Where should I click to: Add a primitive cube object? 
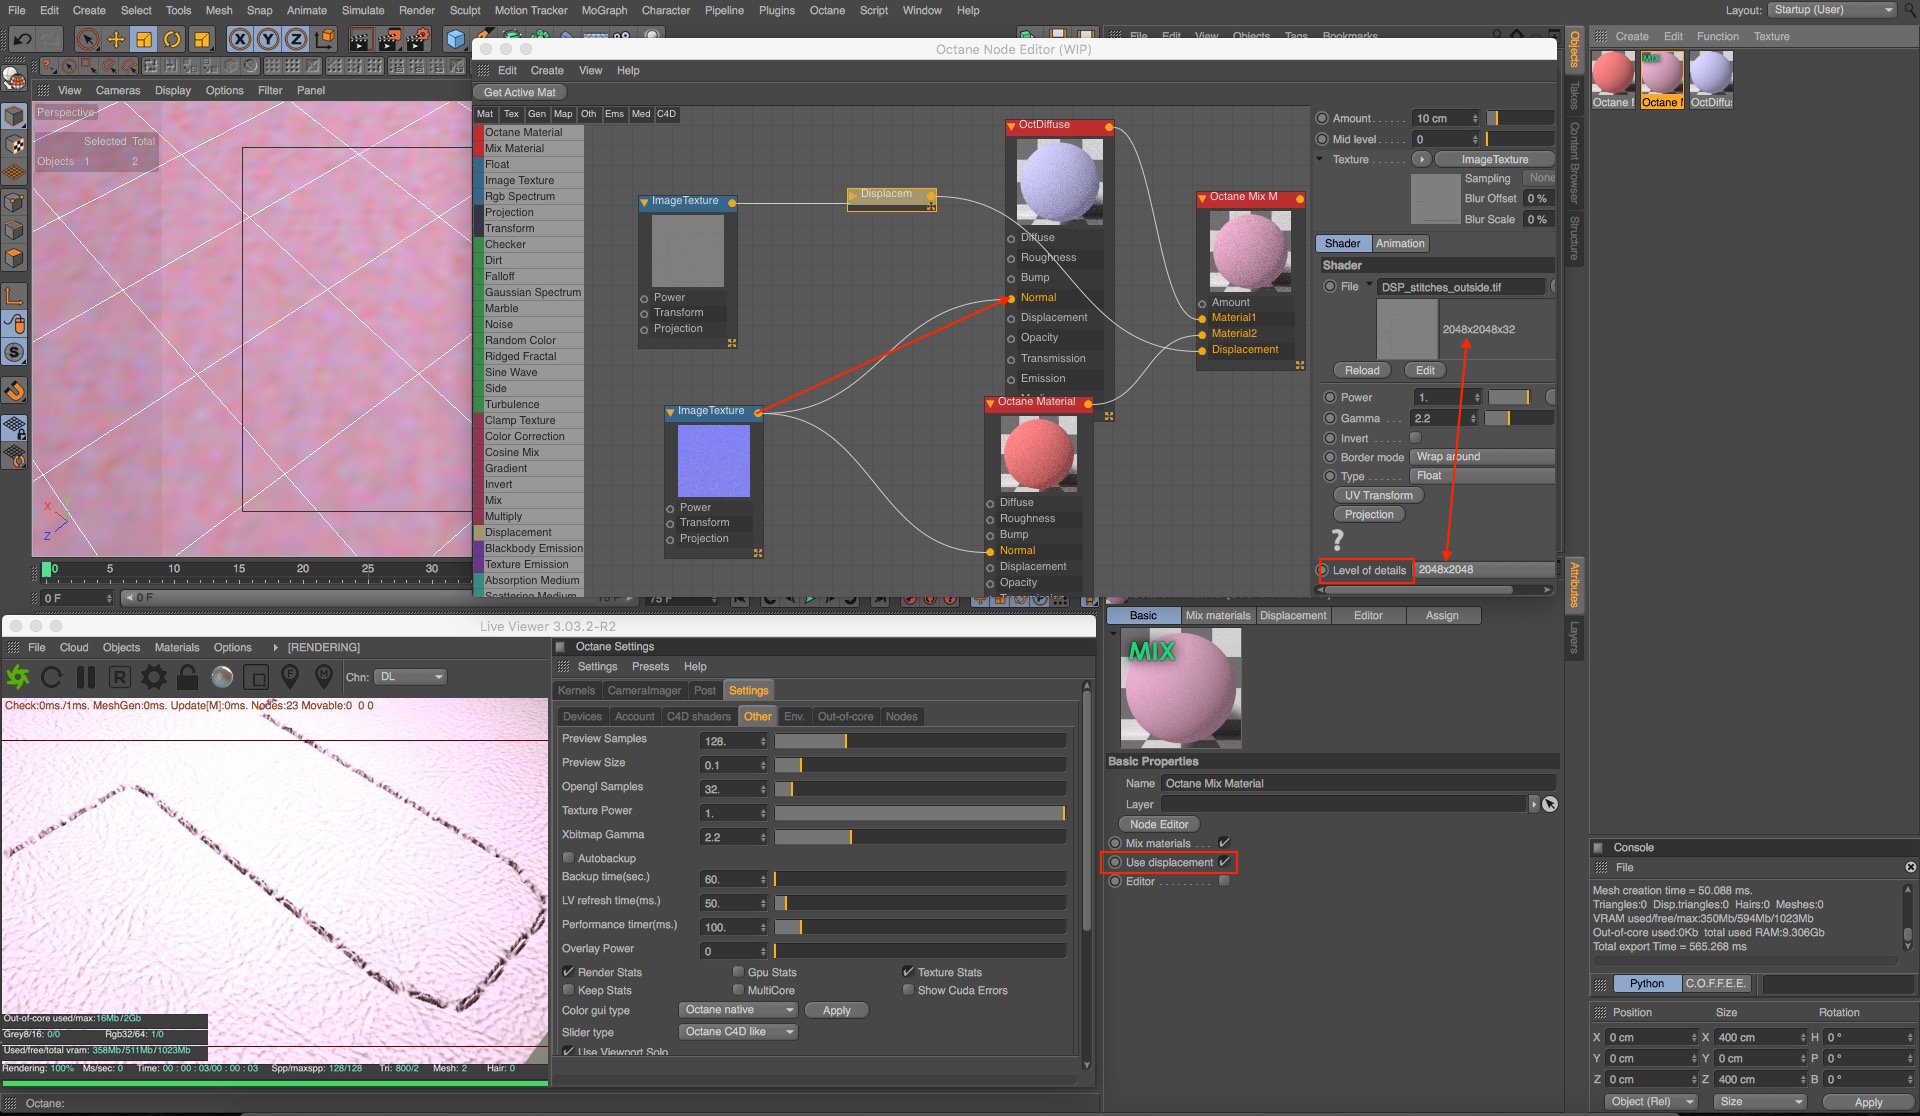[x=456, y=40]
